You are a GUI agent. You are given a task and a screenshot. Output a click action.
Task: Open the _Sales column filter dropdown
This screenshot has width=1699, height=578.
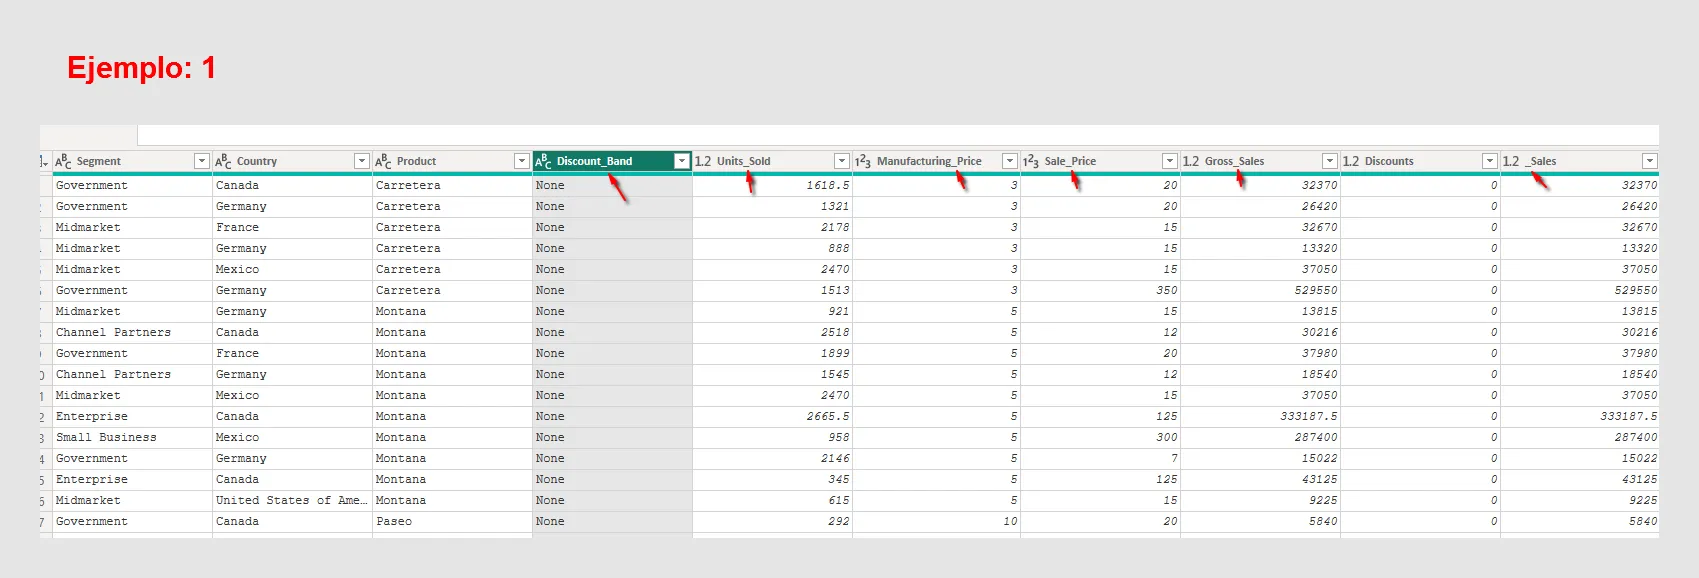(1649, 161)
